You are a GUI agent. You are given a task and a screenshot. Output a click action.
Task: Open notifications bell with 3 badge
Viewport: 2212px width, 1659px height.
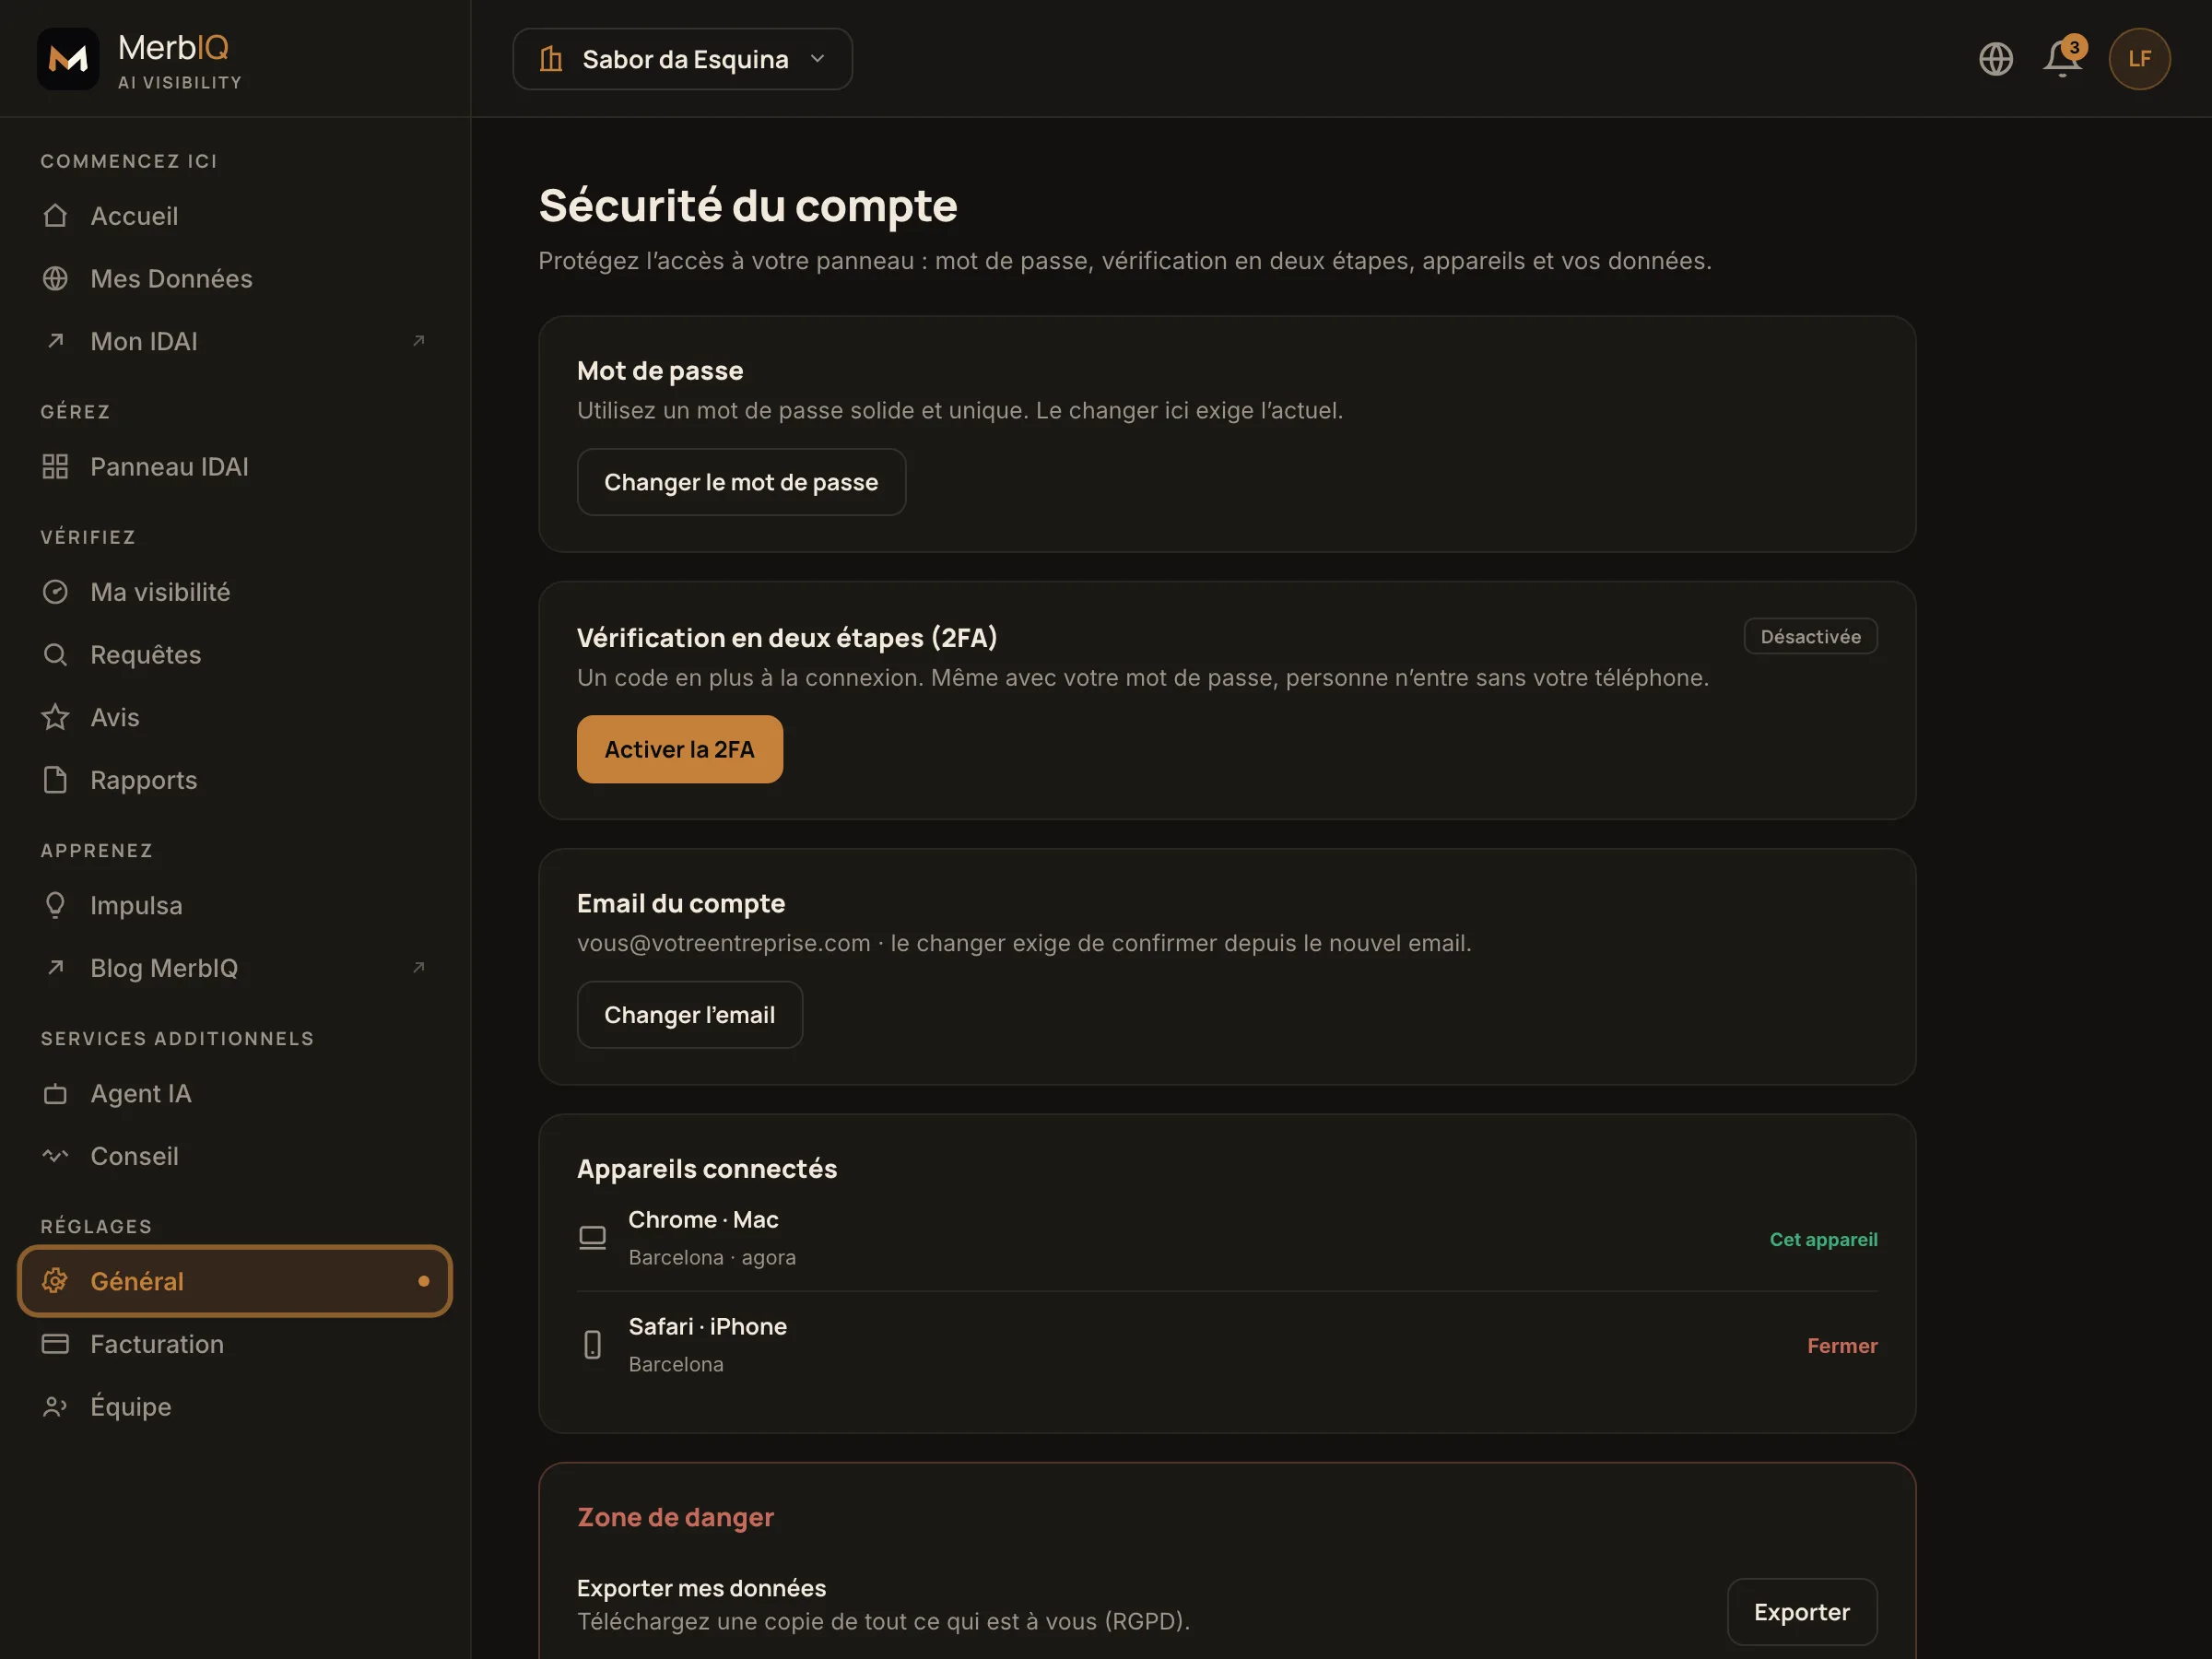tap(2064, 57)
